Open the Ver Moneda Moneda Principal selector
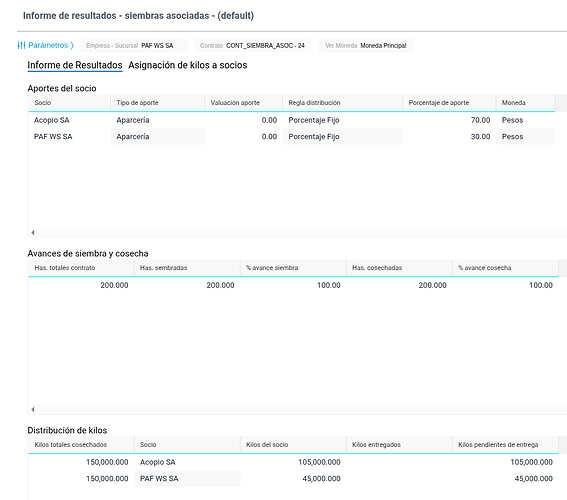Viewport: 567px width, 500px height. click(366, 46)
